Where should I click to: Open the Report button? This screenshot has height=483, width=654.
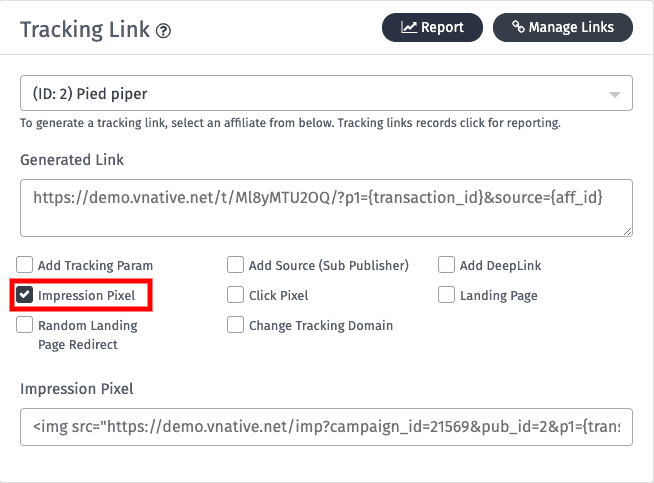[432, 28]
